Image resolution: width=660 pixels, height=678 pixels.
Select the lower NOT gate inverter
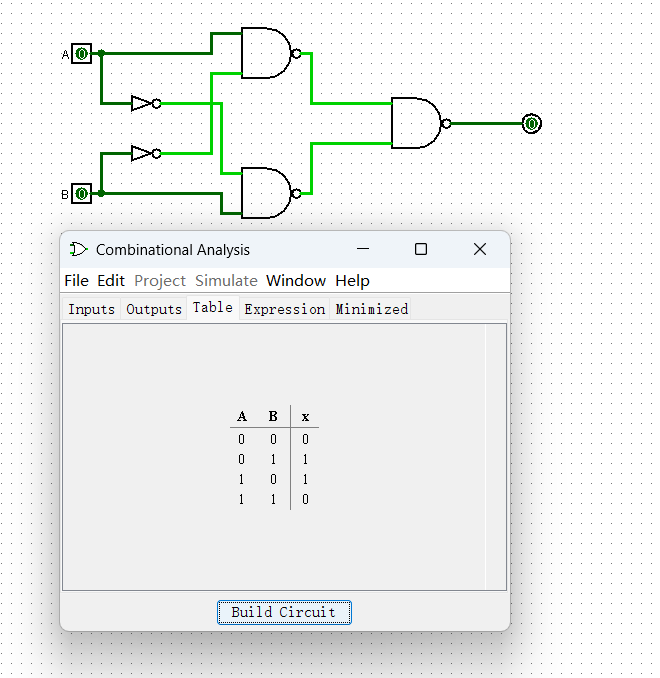(143, 153)
